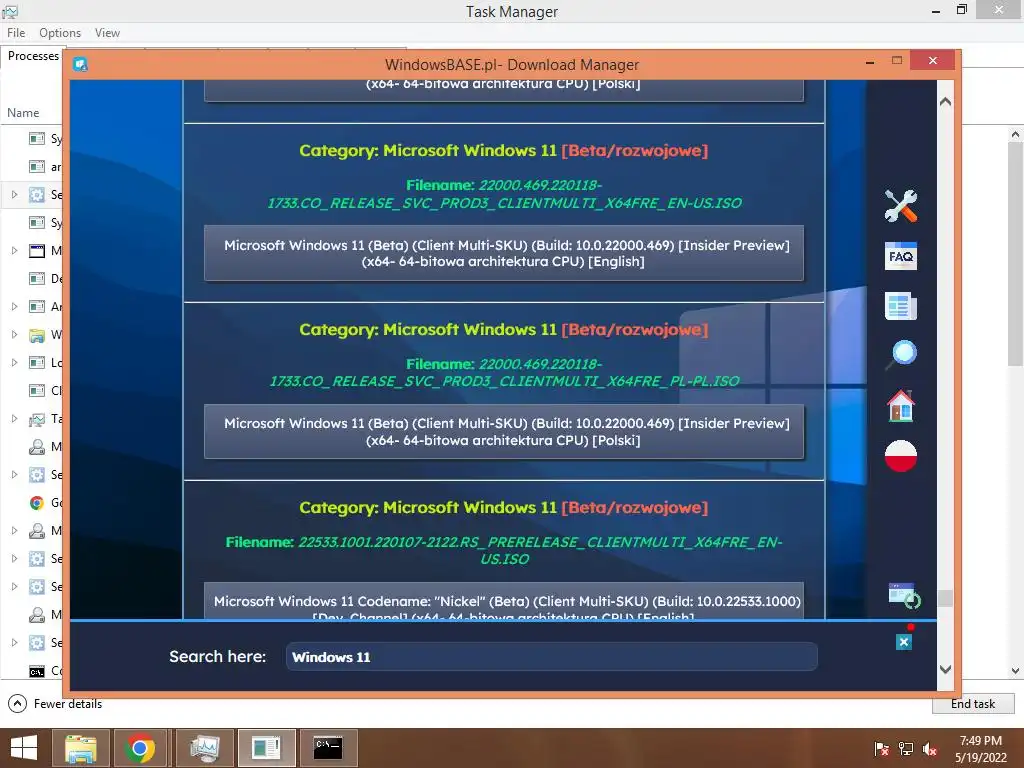Switch to Download Manager taskbar button
This screenshot has height=768, width=1024.
click(x=266, y=748)
